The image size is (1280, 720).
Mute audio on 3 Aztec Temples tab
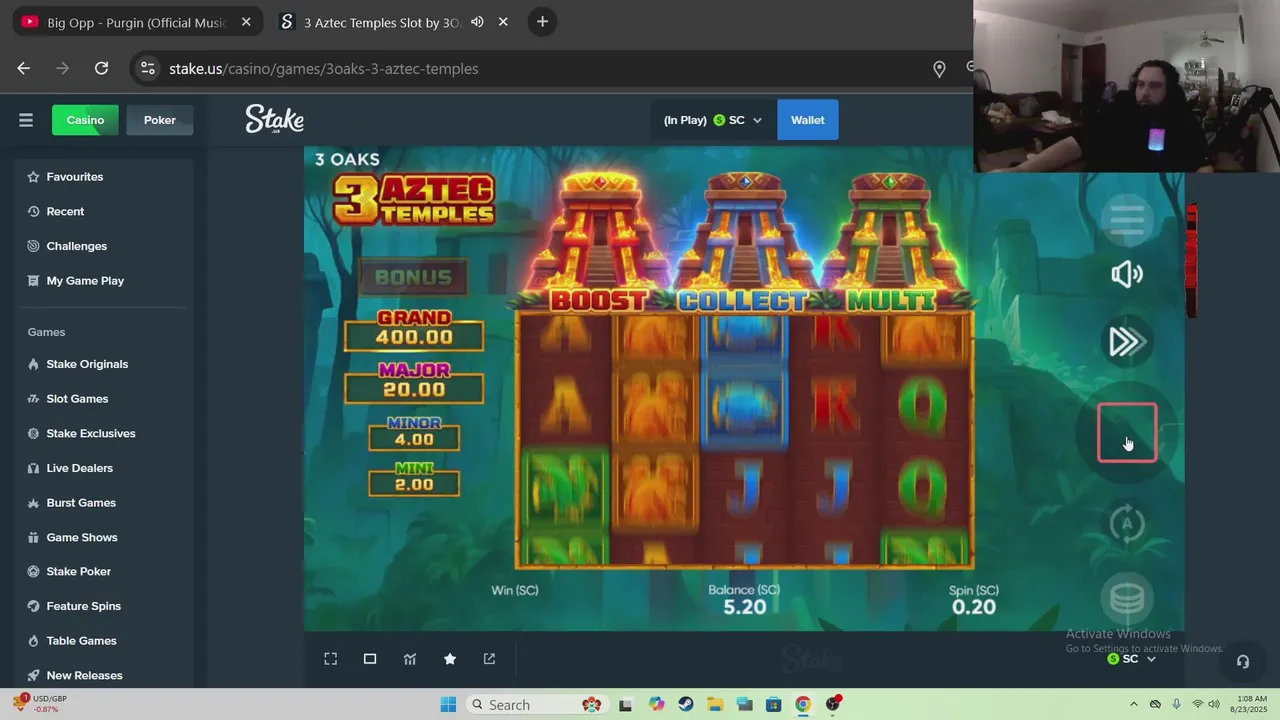tap(478, 22)
